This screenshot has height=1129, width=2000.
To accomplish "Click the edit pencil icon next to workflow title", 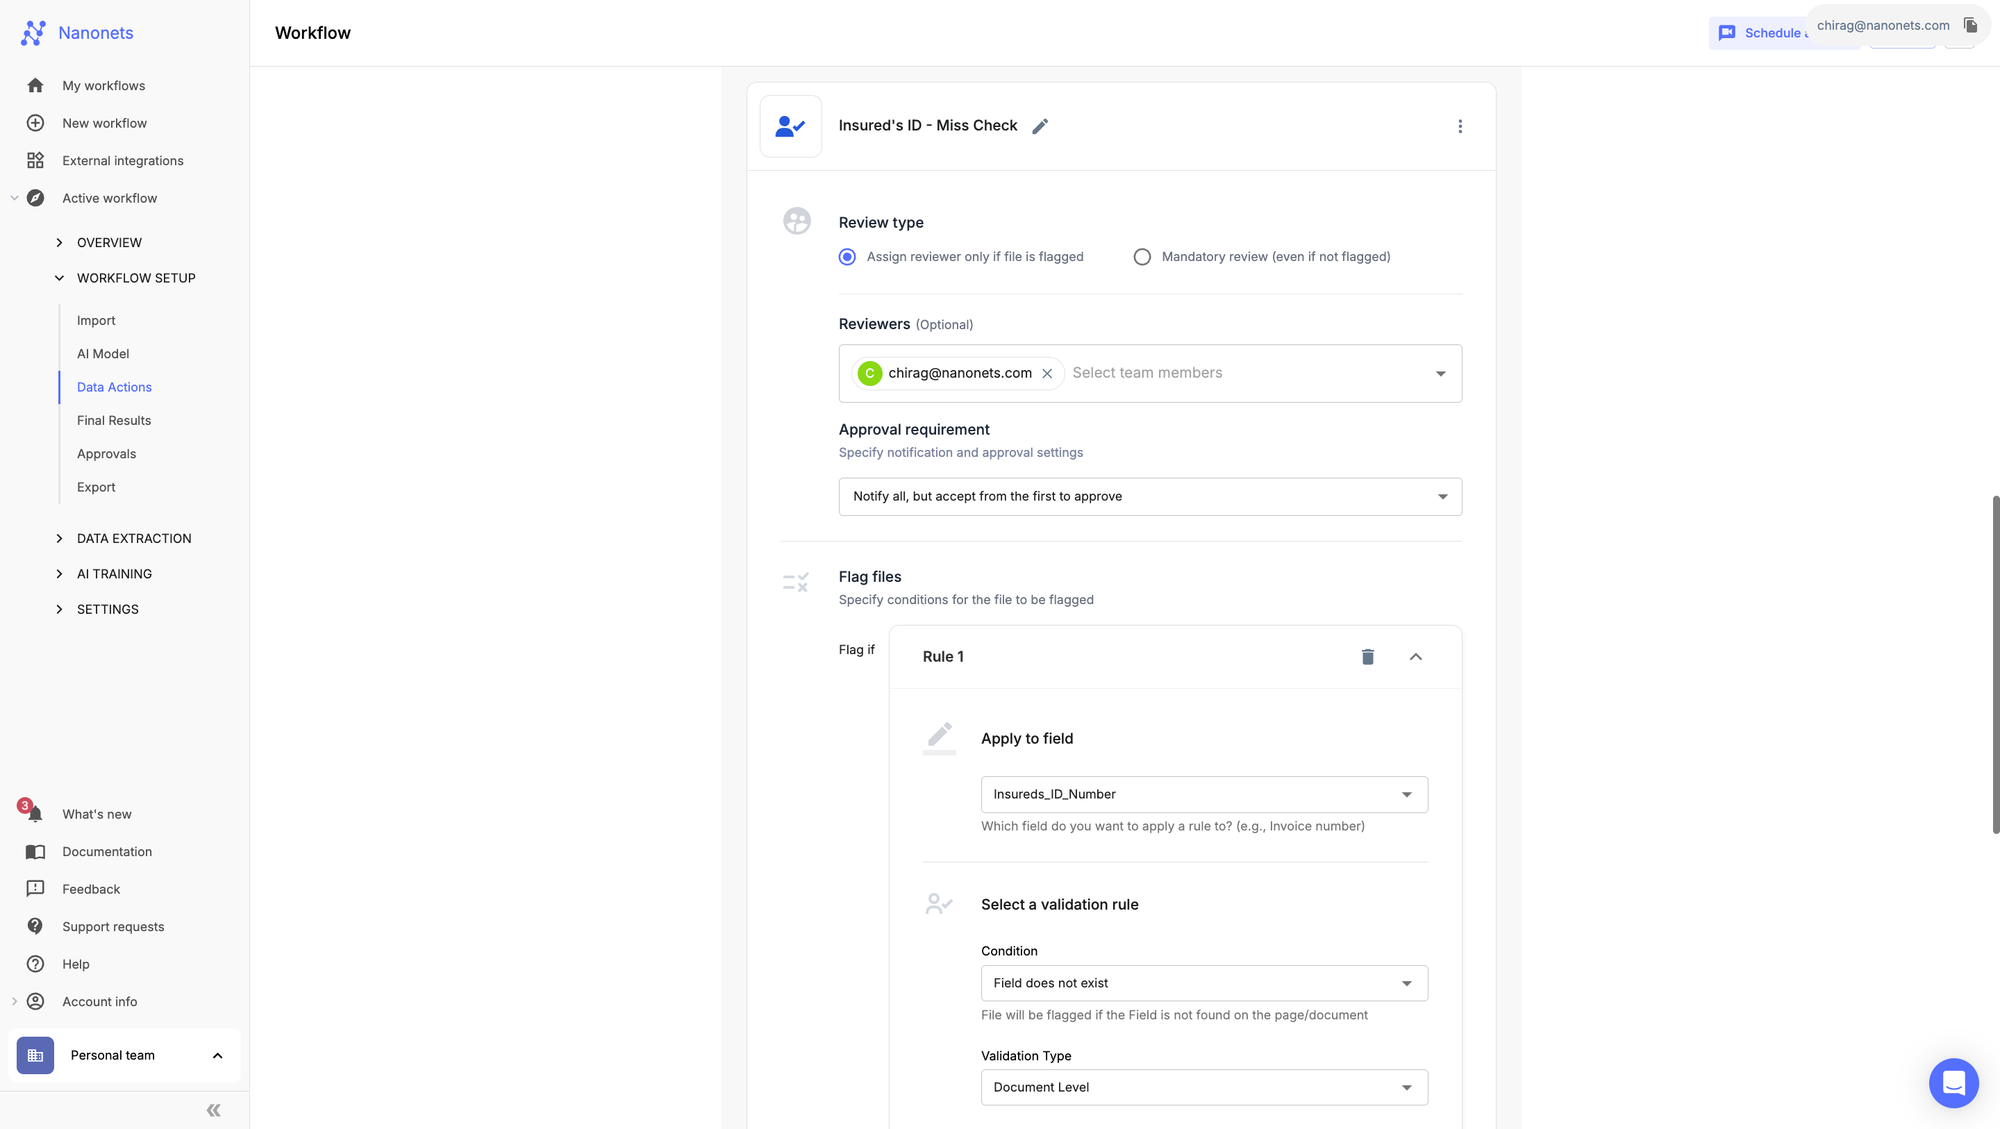I will point(1040,126).
